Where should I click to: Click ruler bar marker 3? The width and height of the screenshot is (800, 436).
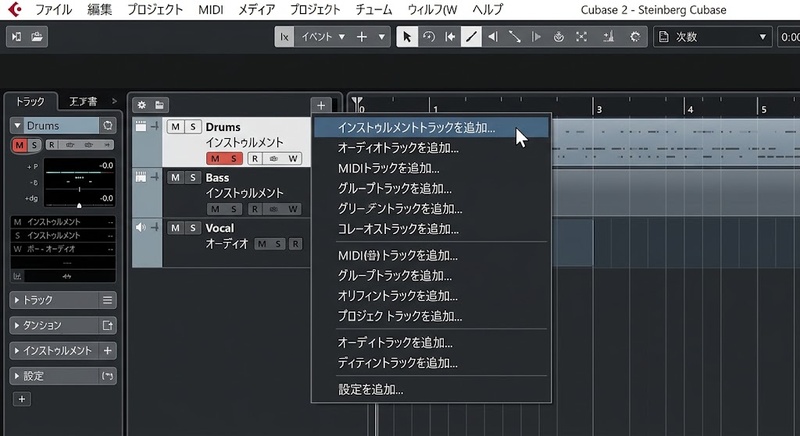click(599, 109)
